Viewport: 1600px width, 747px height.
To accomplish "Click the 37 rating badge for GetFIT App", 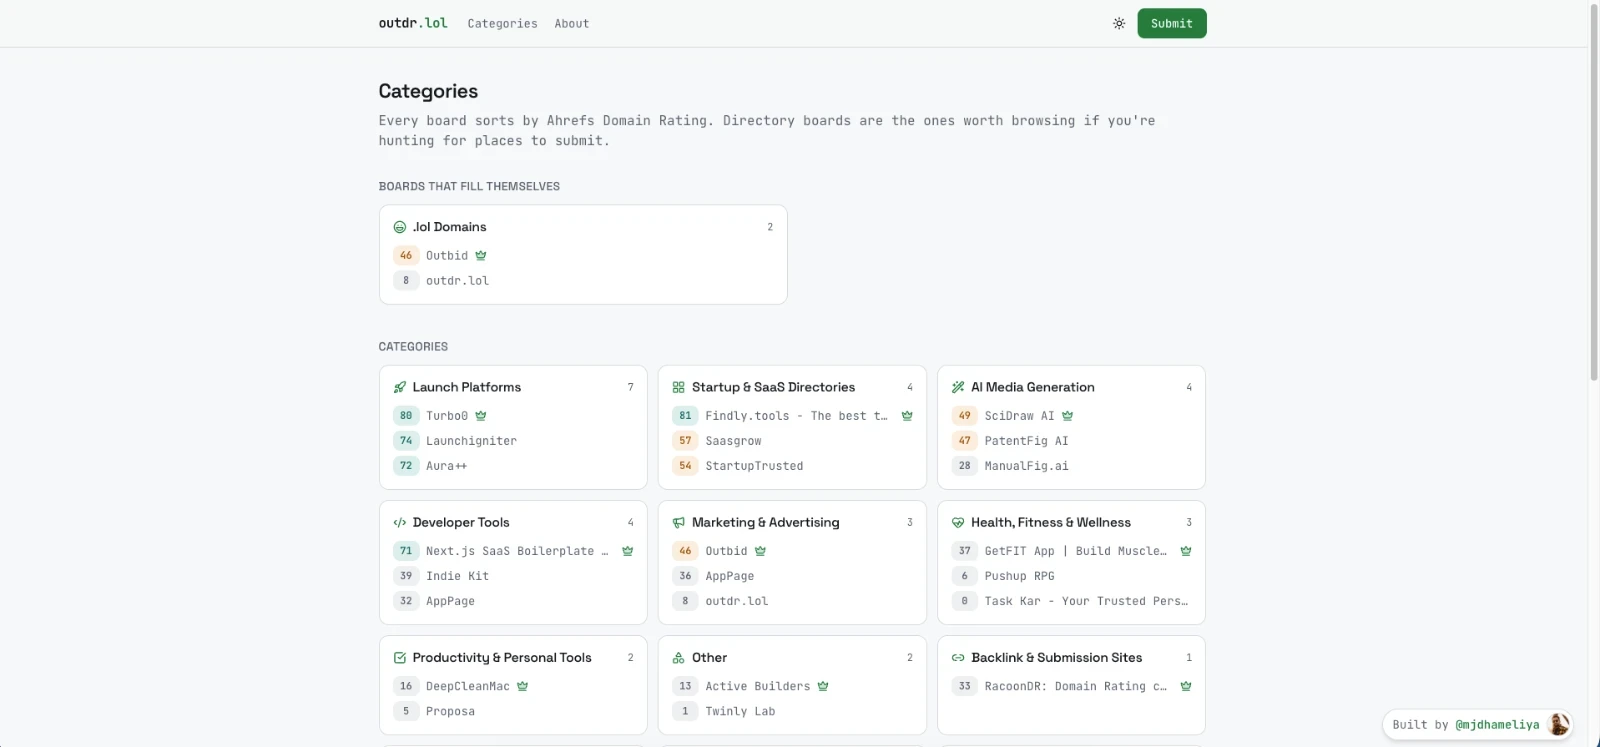I will point(964,551).
